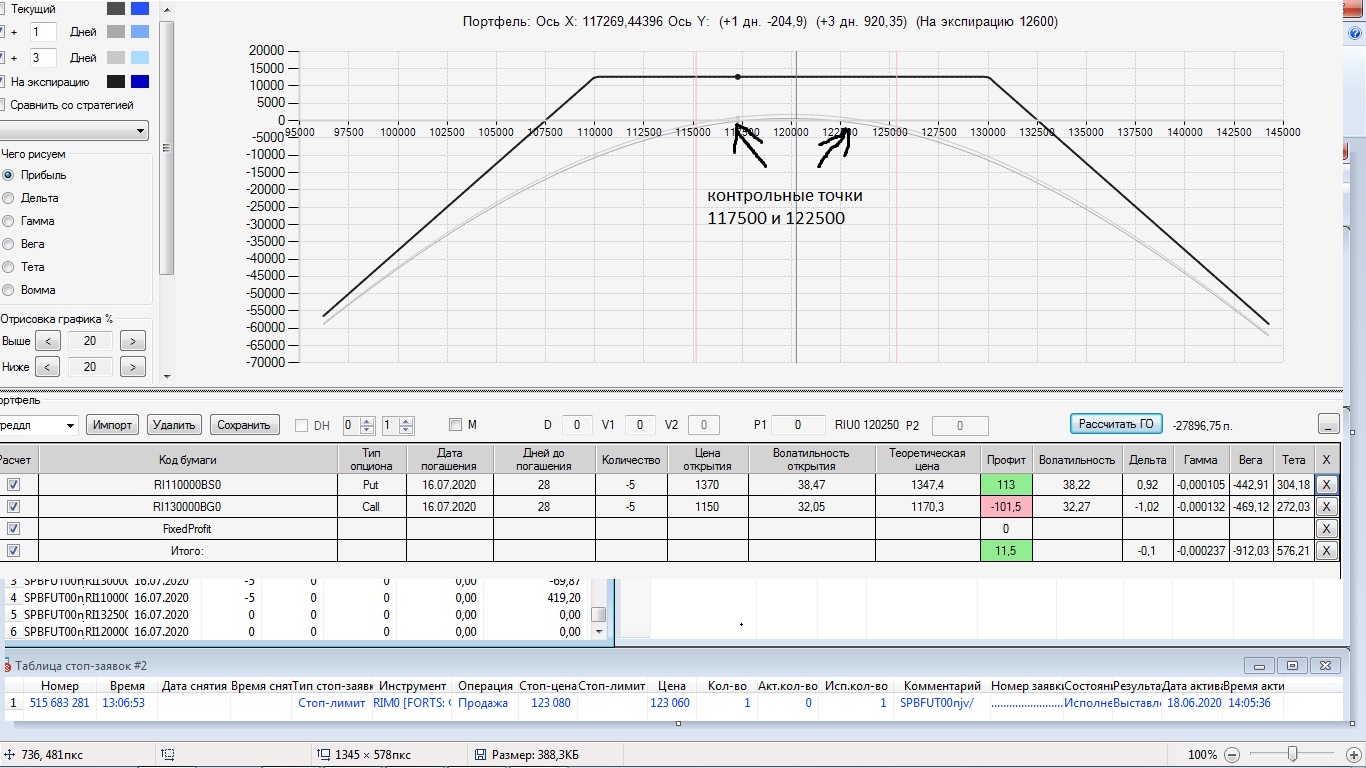Click the stepper showing 1 next to DH
Screen dimensions: 1366x768
coord(398,425)
